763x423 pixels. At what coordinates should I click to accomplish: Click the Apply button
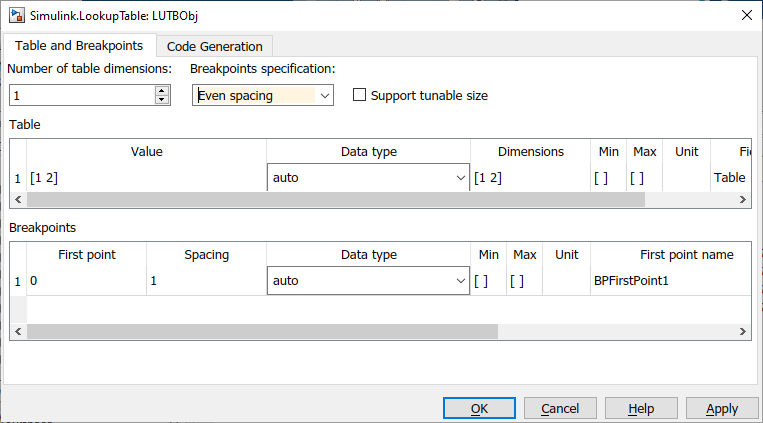[721, 408]
